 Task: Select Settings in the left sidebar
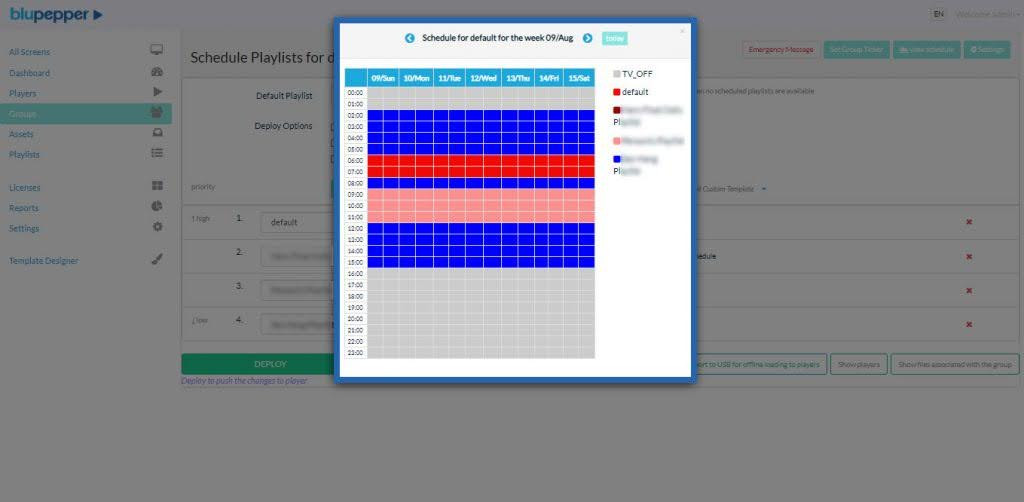24,228
